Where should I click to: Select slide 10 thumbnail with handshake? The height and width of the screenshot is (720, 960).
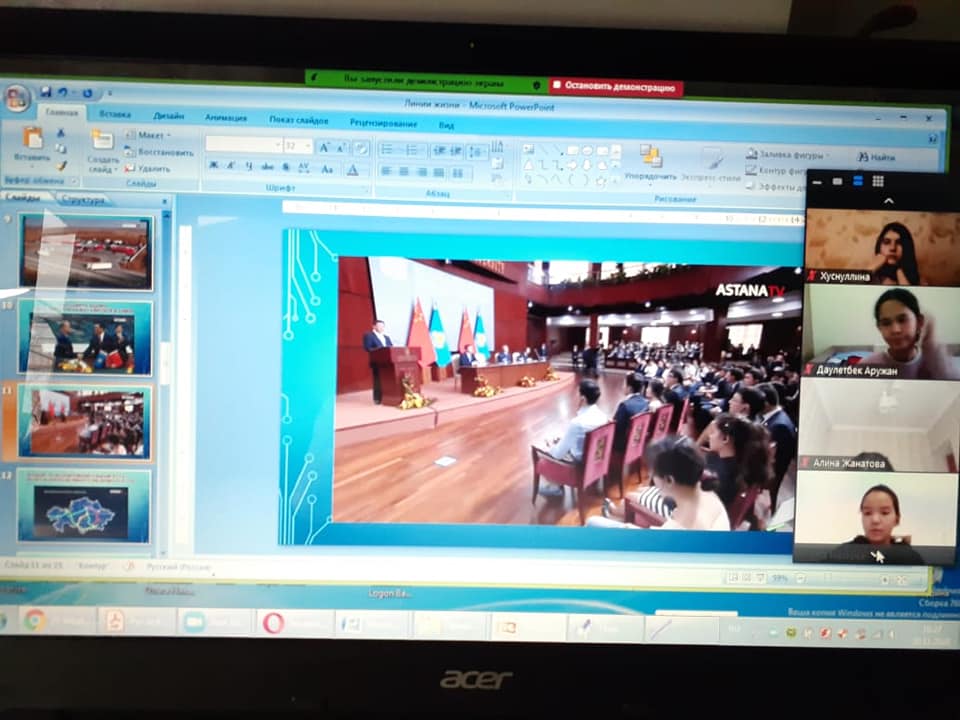[x=85, y=337]
